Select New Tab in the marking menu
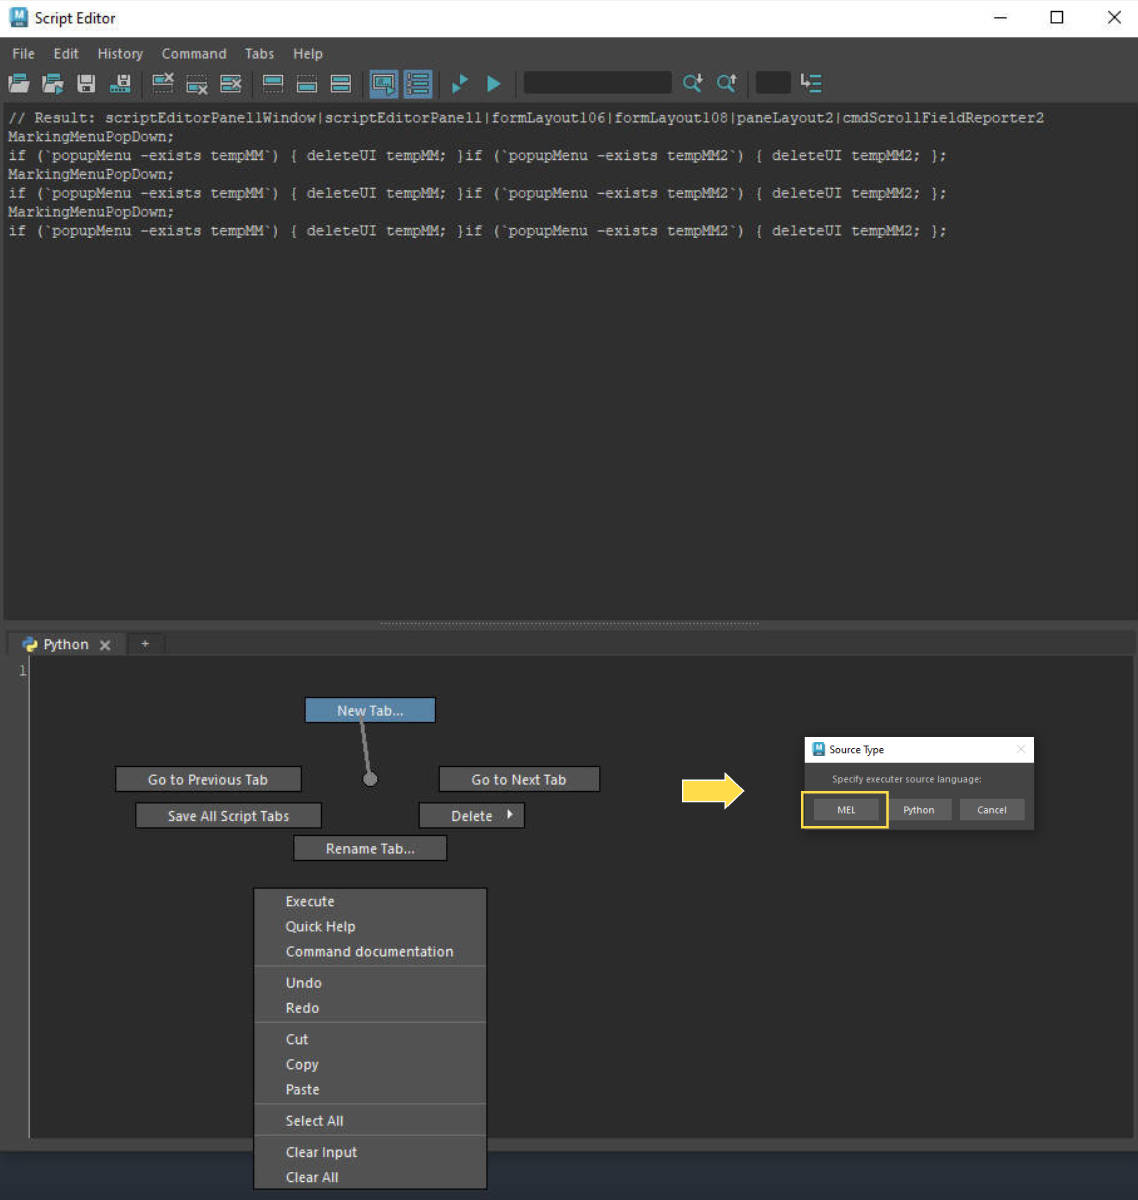 click(370, 710)
